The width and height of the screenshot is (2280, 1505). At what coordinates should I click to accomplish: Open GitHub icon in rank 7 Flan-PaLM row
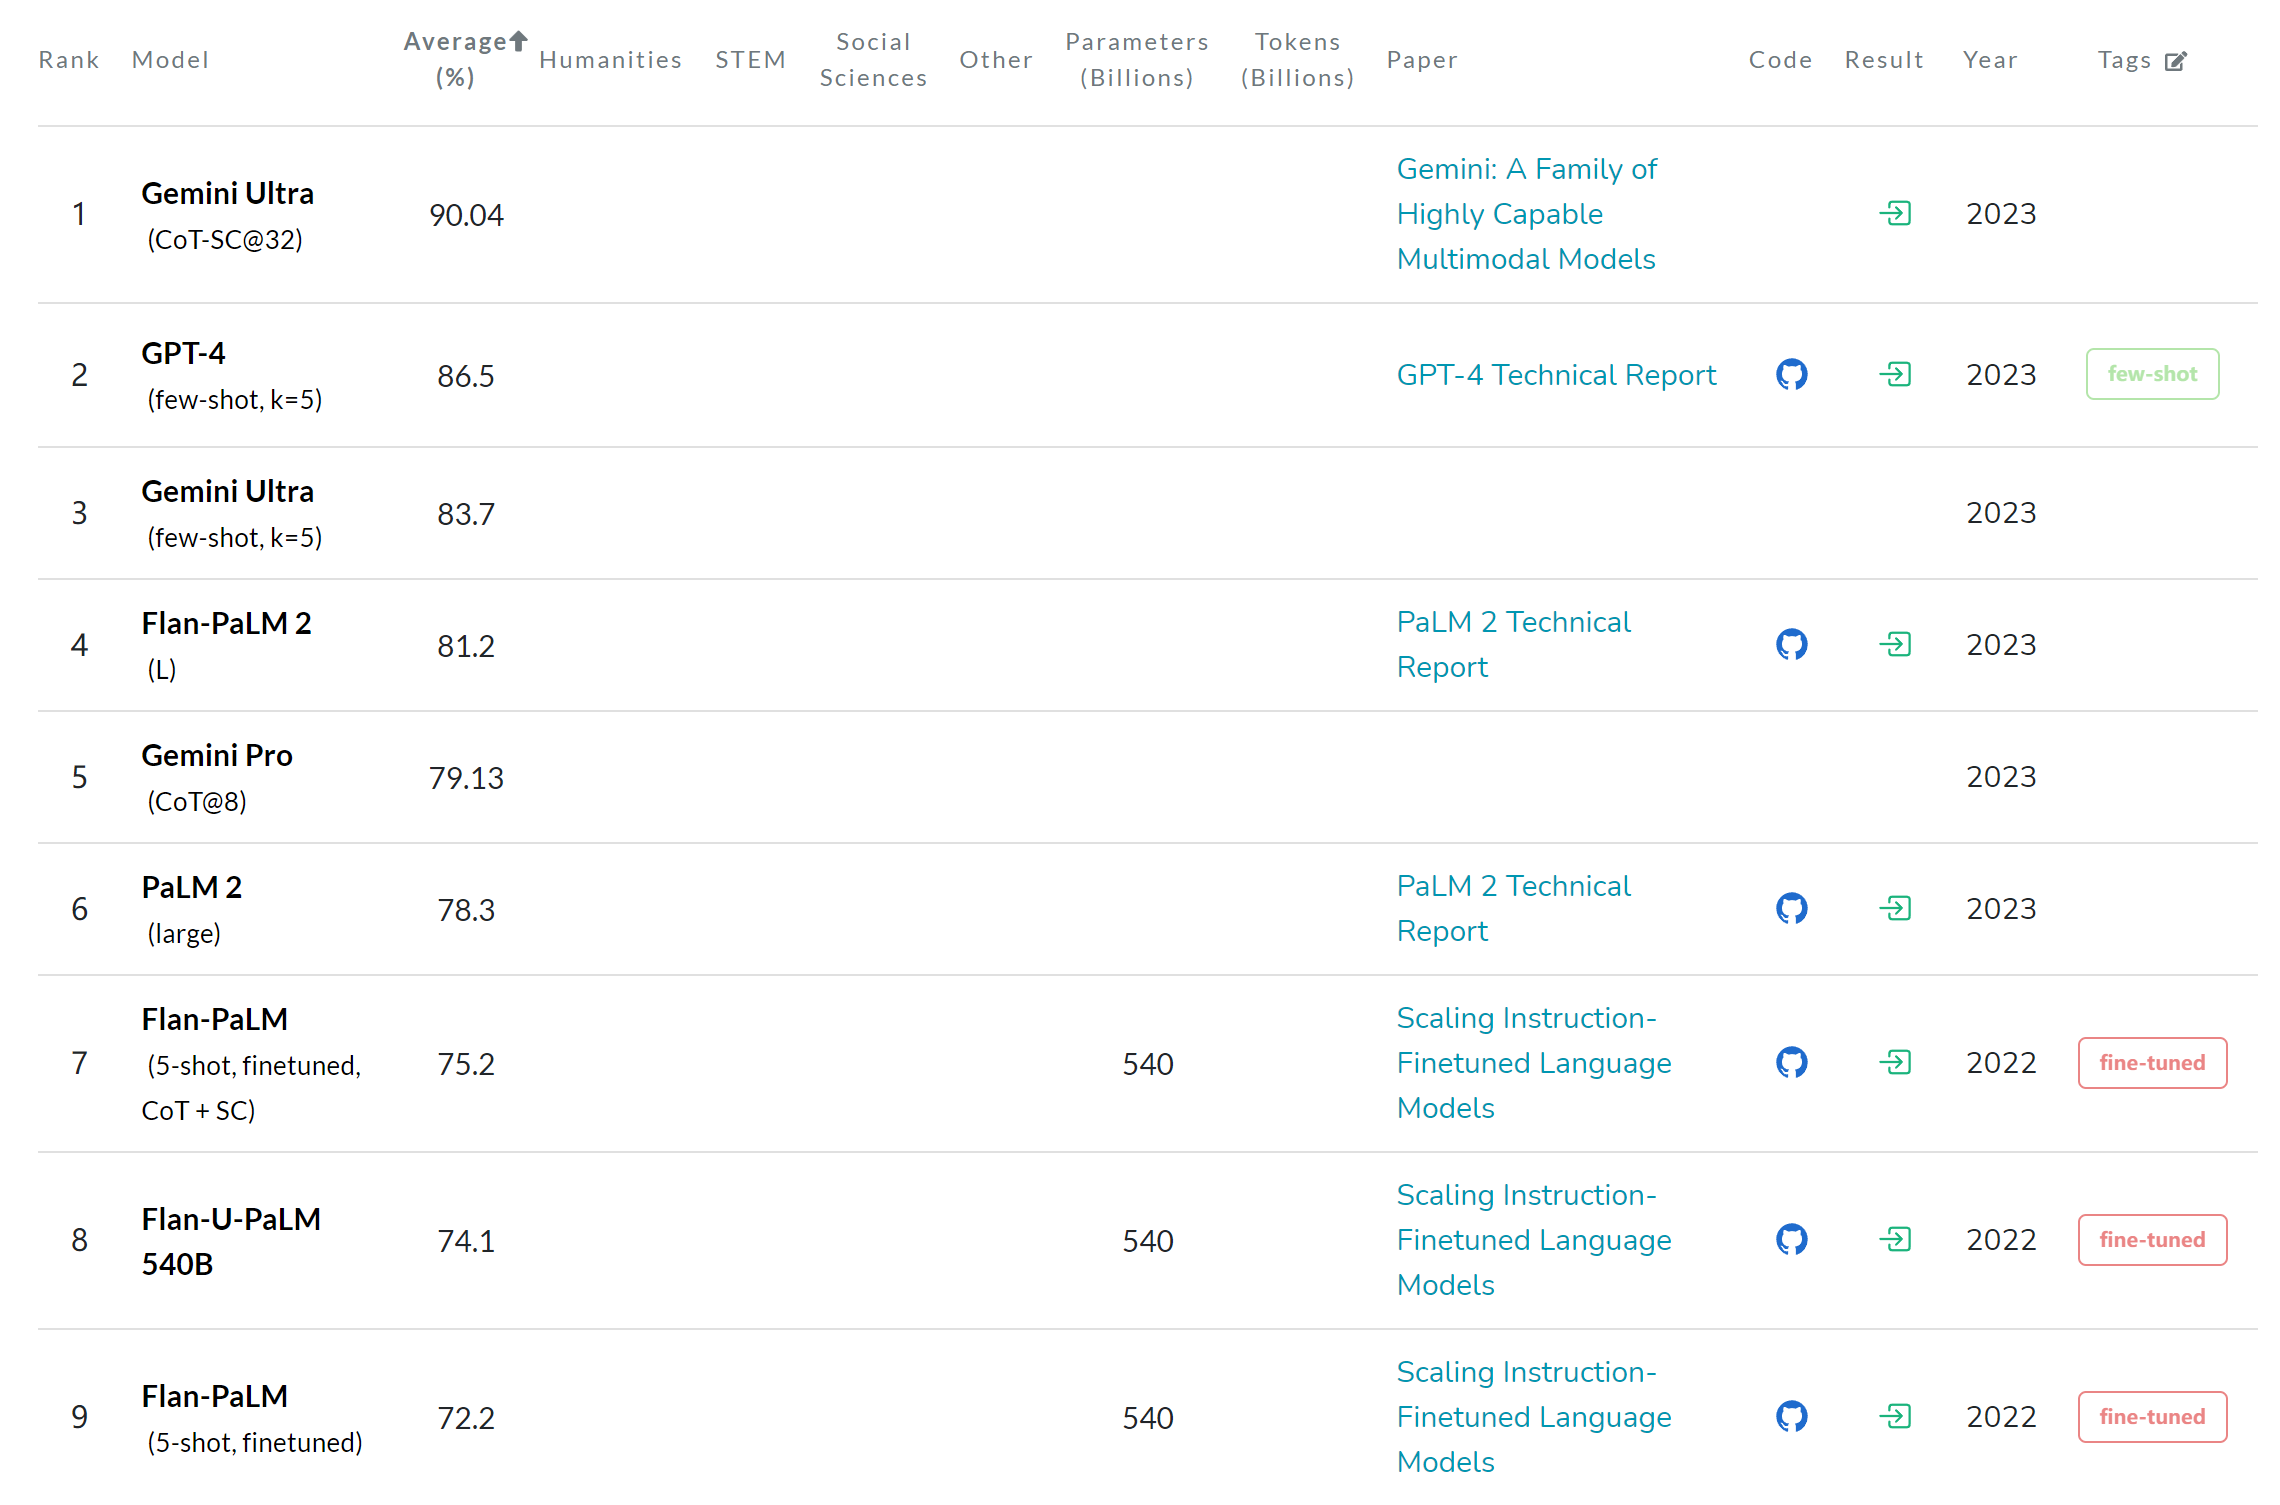pos(1791,1062)
